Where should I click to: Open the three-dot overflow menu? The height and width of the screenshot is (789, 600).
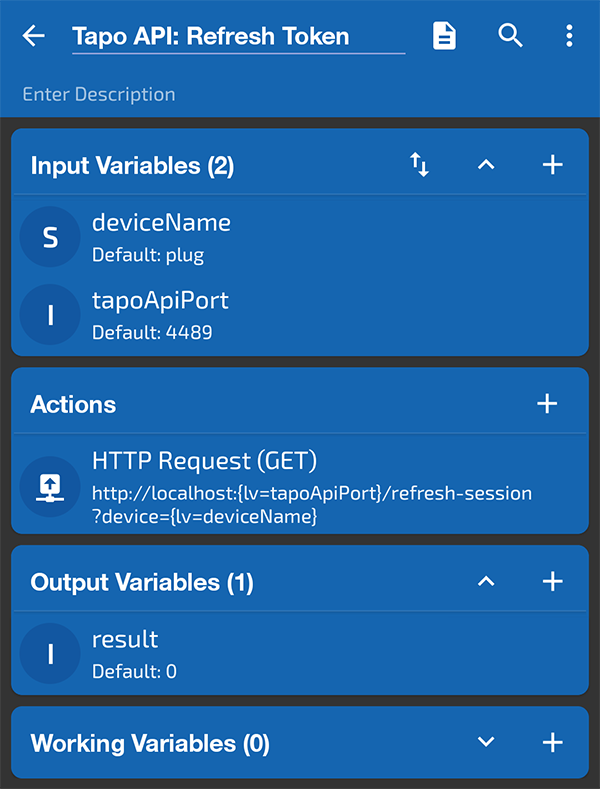click(569, 36)
